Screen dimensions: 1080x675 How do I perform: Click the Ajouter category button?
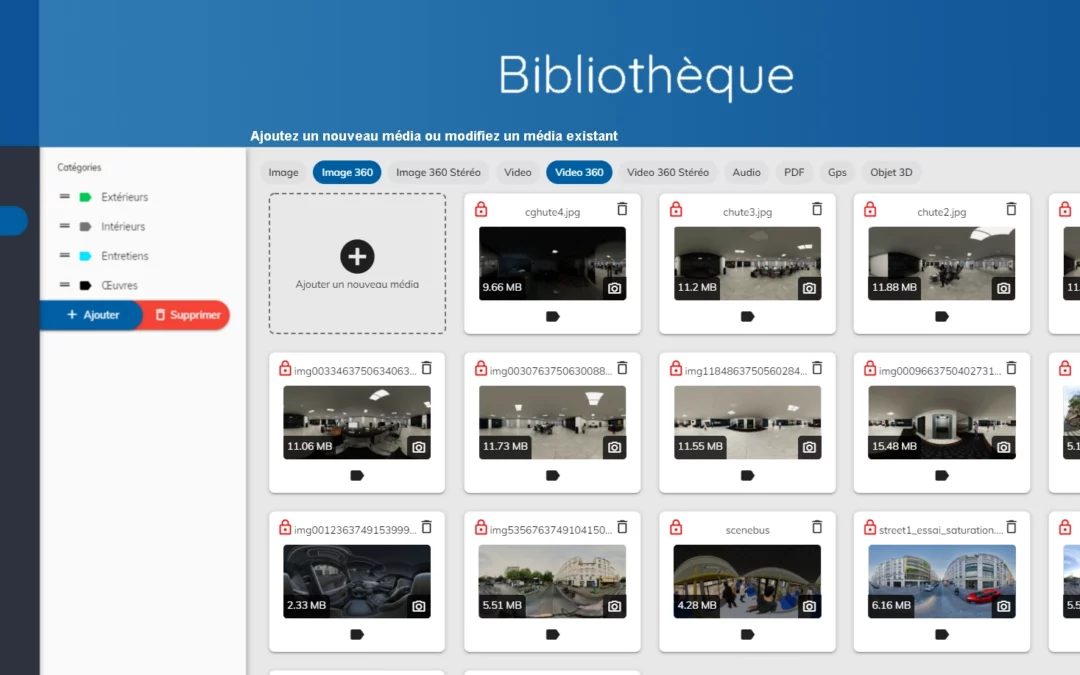(x=92, y=315)
